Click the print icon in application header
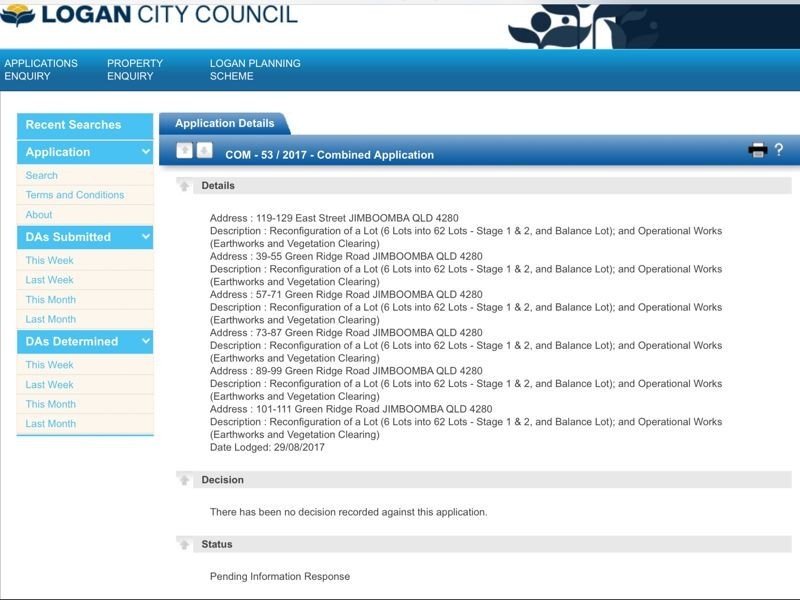The image size is (800, 600). (x=757, y=151)
